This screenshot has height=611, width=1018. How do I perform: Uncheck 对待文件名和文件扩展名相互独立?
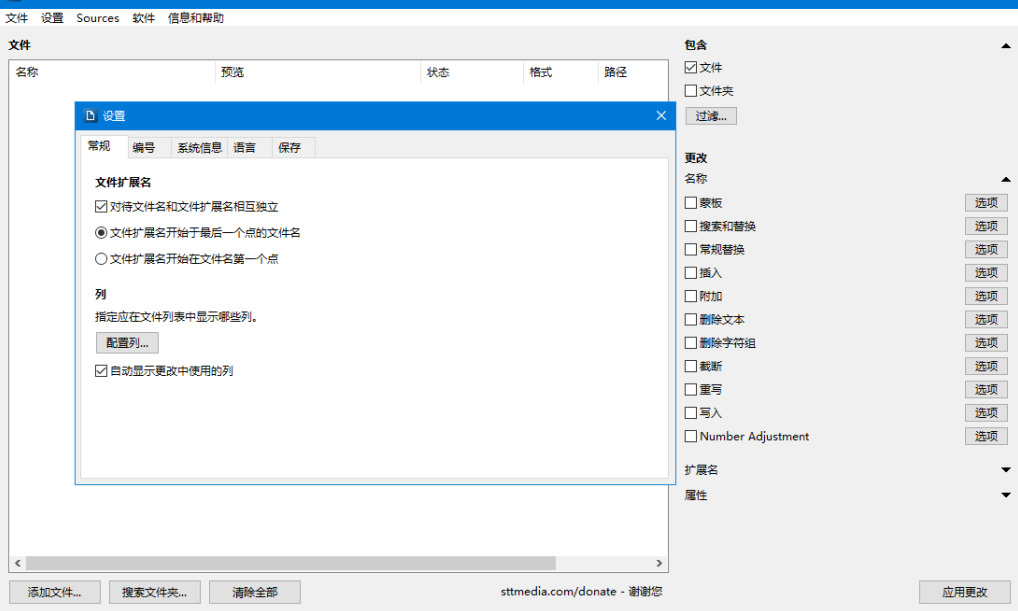tap(101, 206)
